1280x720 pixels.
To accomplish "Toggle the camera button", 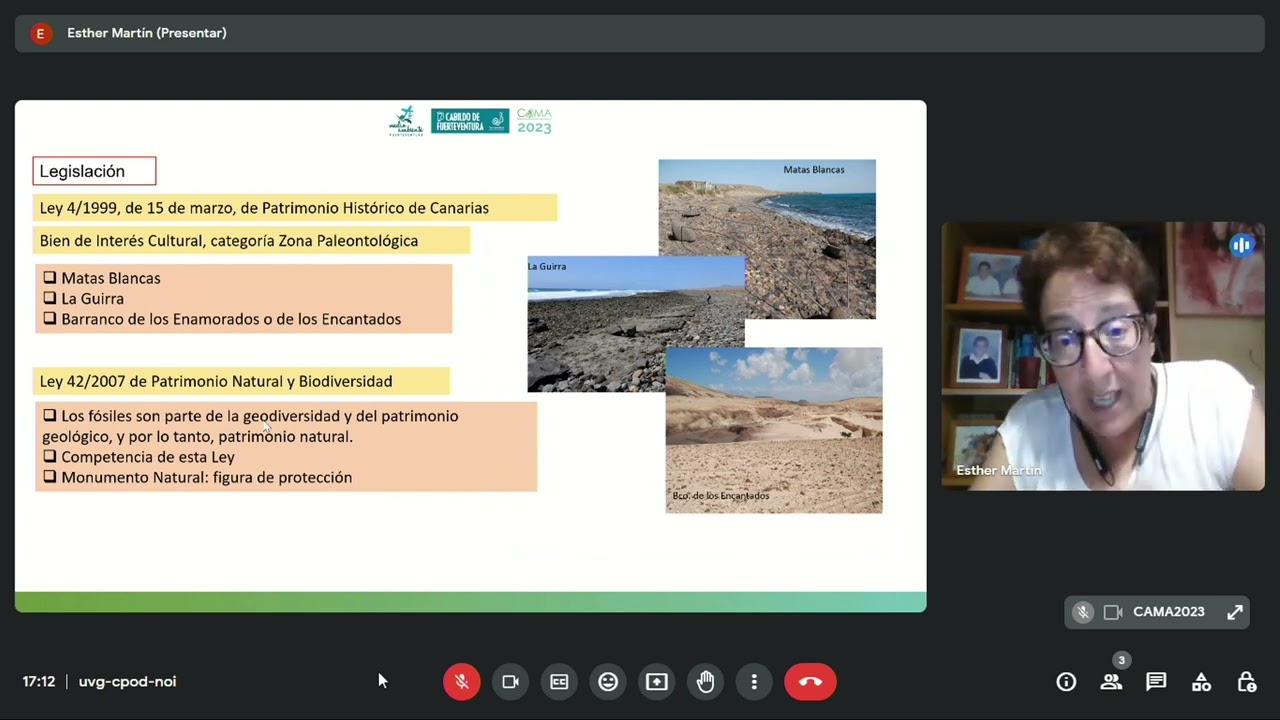I will pos(510,682).
